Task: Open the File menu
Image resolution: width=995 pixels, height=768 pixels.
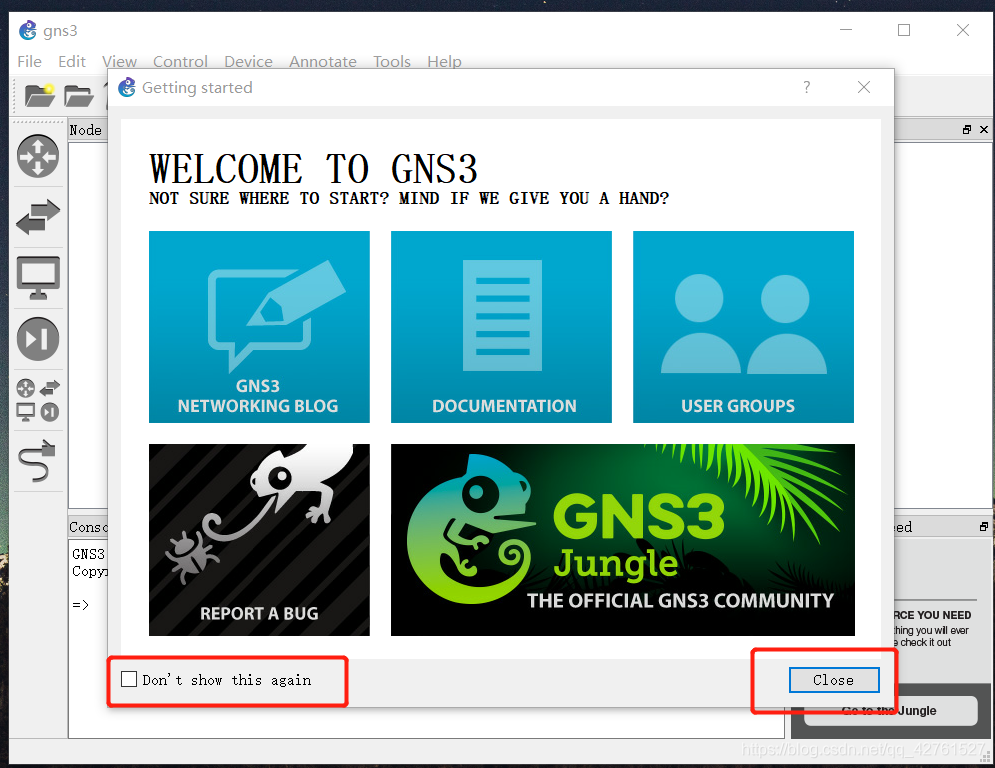Action: 29,62
